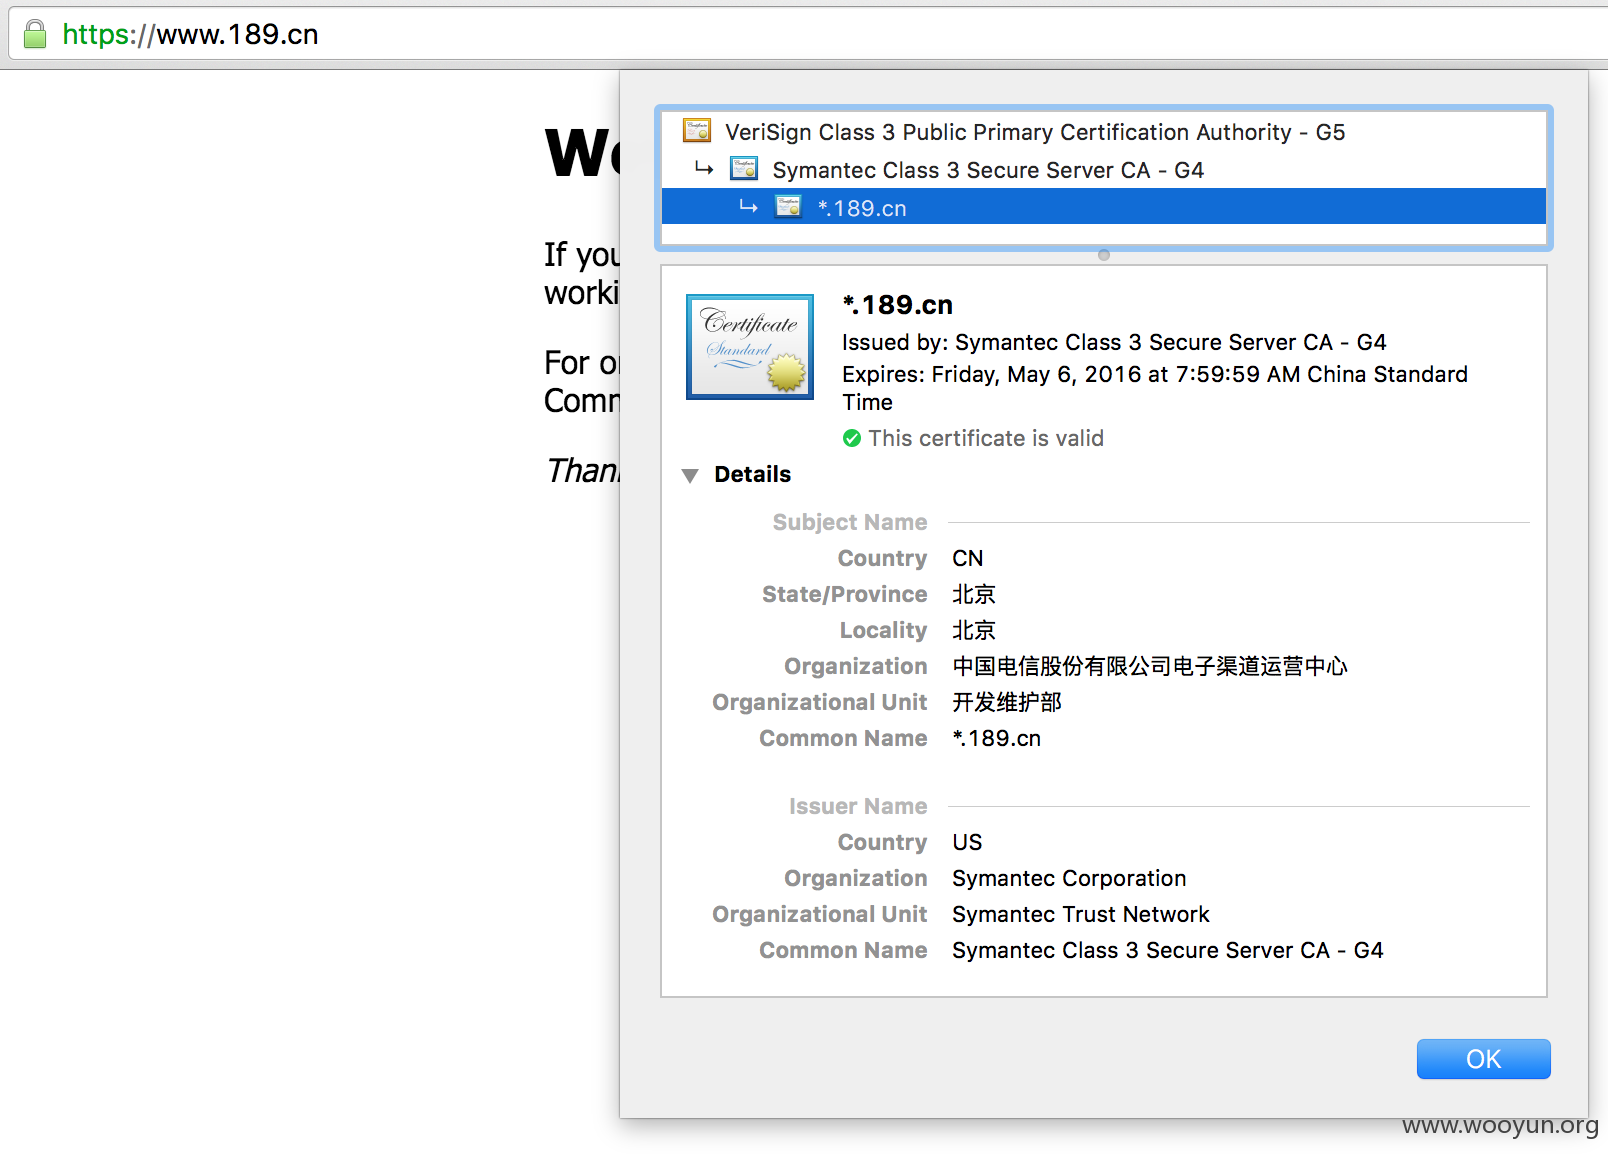Select VeriSign Class 3 root certificate row
This screenshot has width=1608, height=1154.
(1104, 132)
